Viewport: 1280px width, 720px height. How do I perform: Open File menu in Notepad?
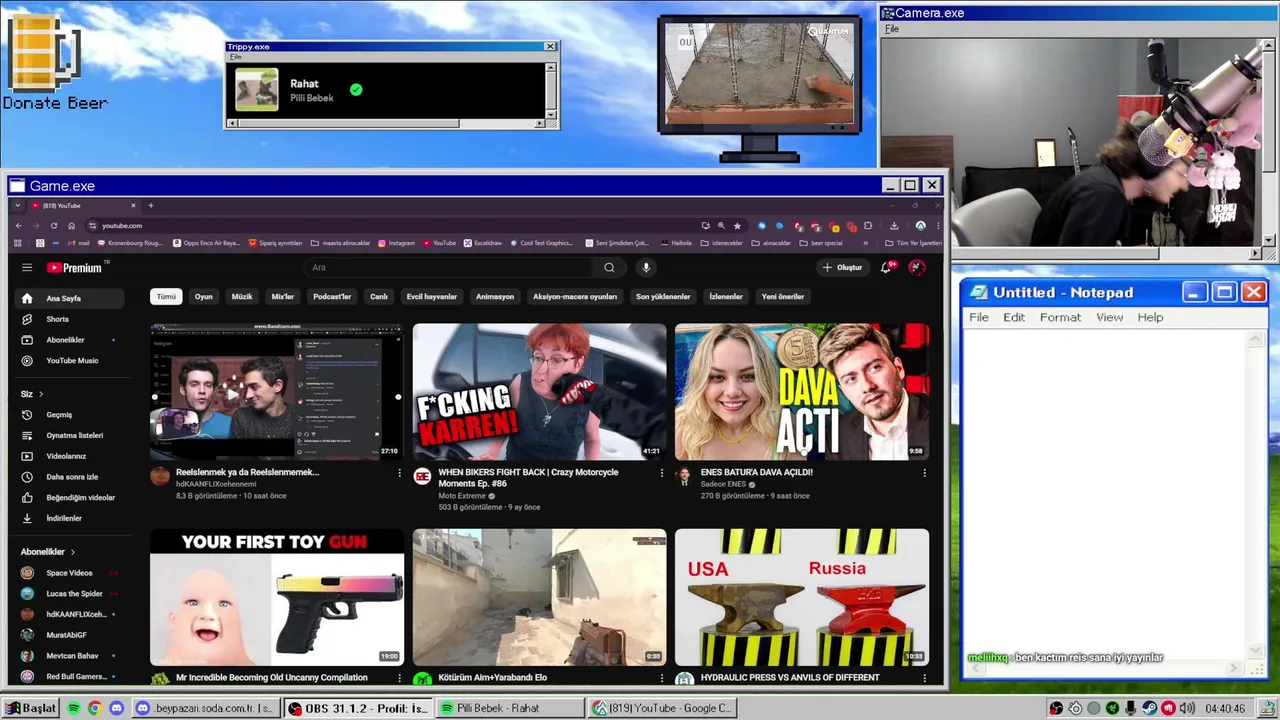click(979, 317)
